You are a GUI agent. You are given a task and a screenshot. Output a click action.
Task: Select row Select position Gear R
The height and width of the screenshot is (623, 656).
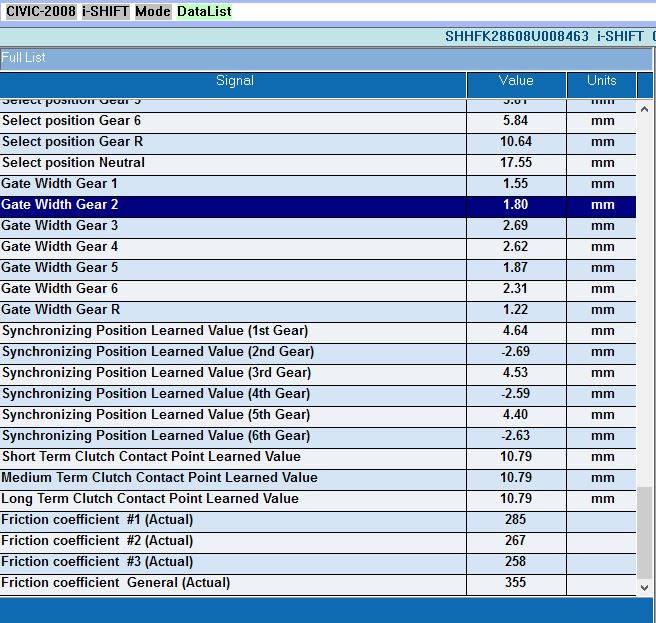[x=318, y=144]
